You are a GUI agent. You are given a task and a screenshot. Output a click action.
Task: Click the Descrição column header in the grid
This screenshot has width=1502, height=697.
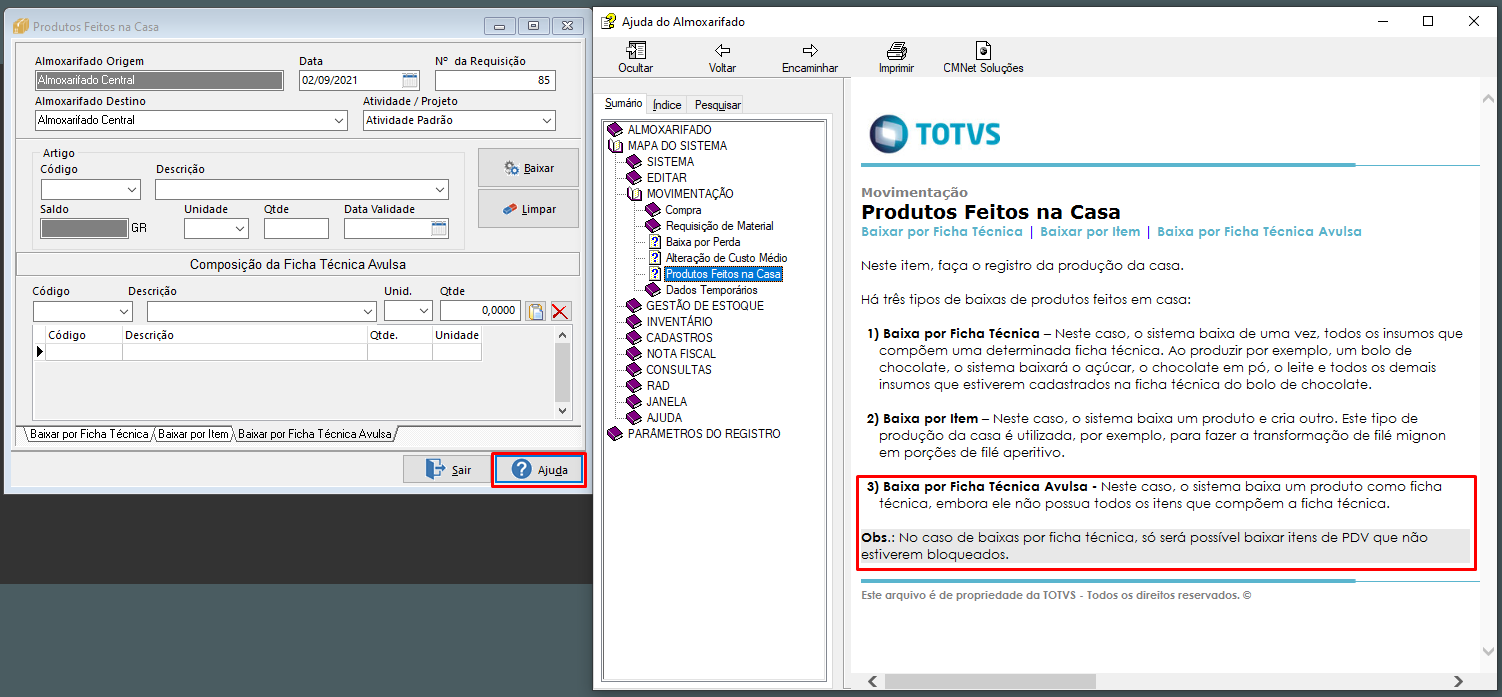[x=244, y=335]
